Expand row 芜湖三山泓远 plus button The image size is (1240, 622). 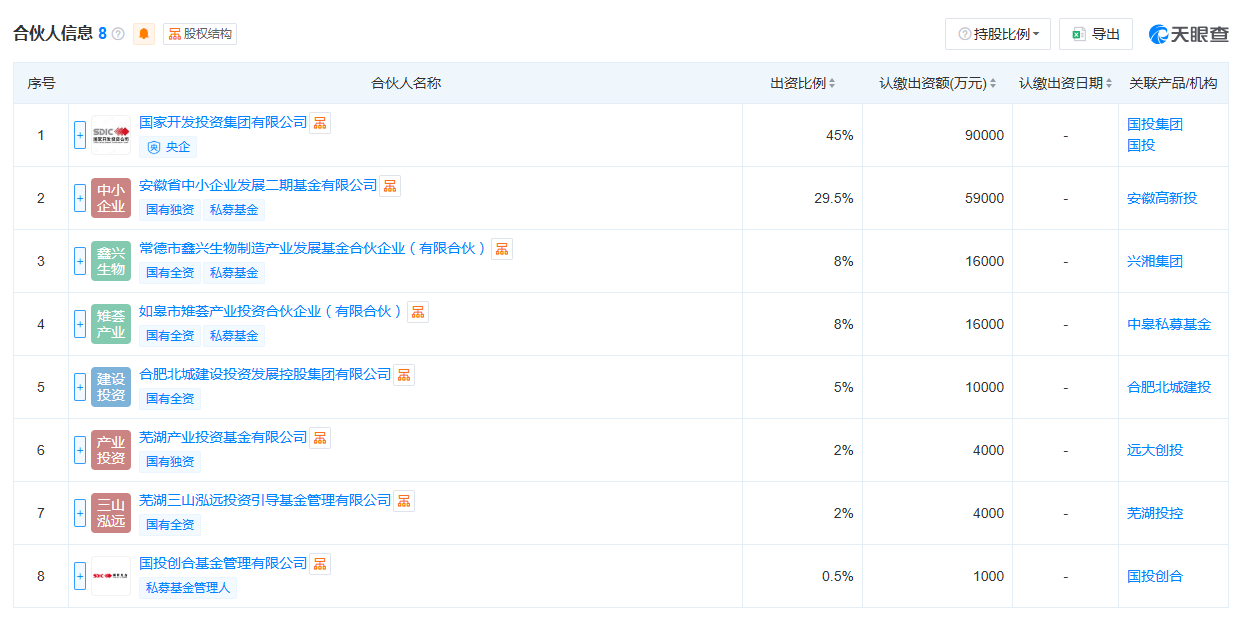click(x=80, y=513)
